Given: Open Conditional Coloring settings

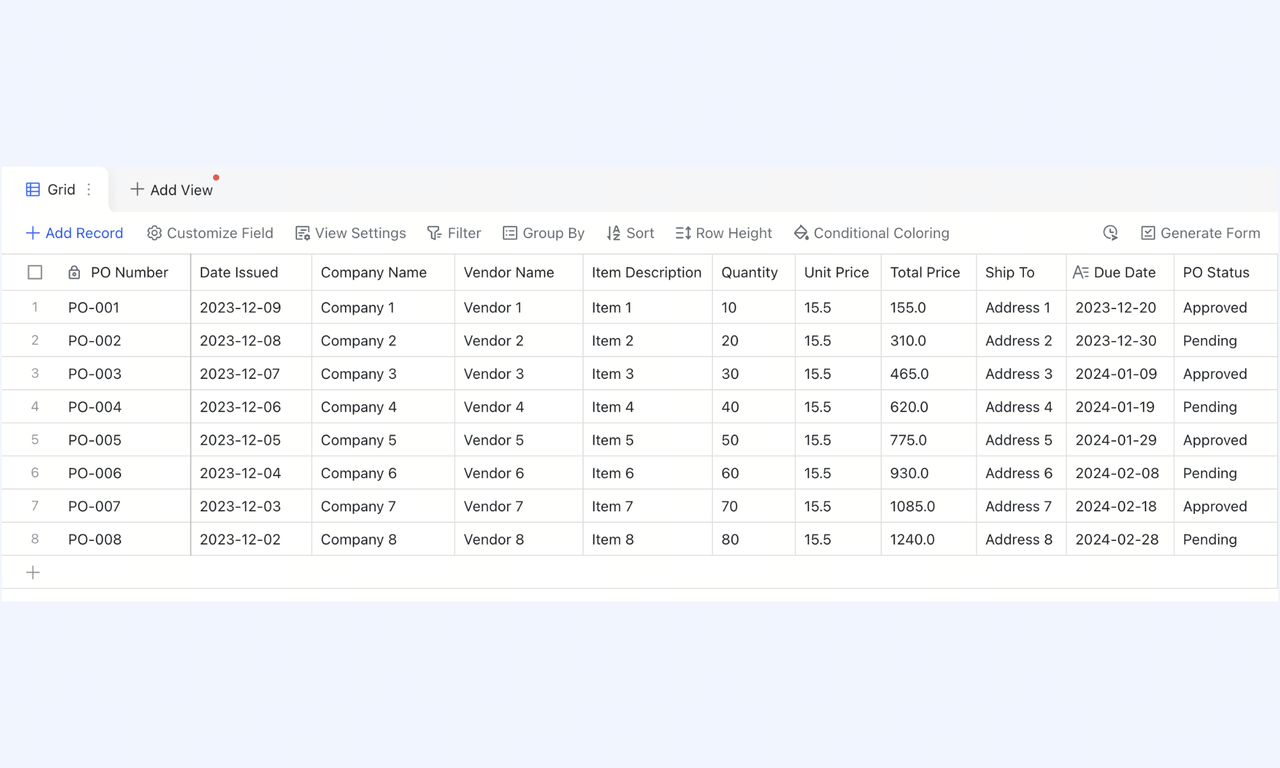Looking at the screenshot, I should click(x=871, y=233).
